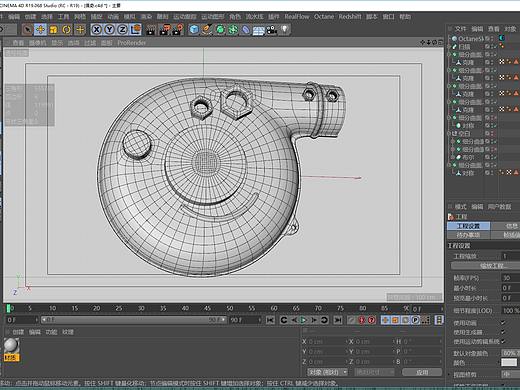This screenshot has height=390, width=520.
Task: Click the OctaneSky environment tag icon
Action: coord(502,38)
